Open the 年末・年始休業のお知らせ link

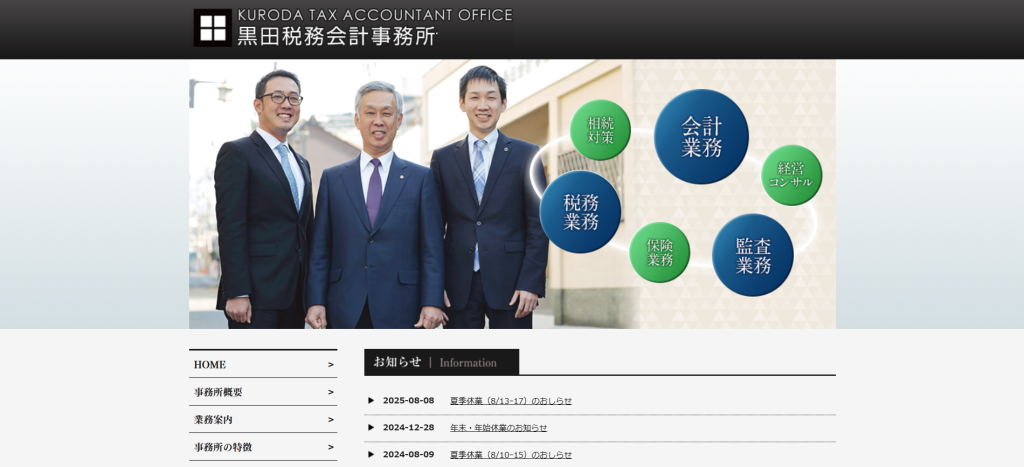tap(498, 428)
